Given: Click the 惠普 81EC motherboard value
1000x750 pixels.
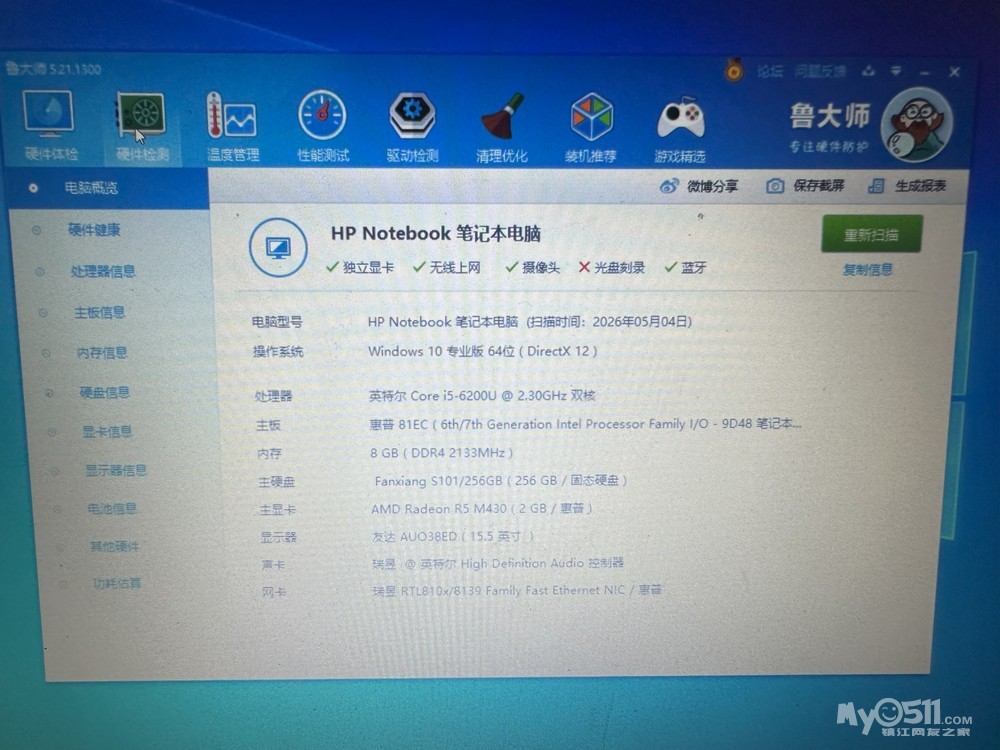Looking at the screenshot, I should [585, 424].
